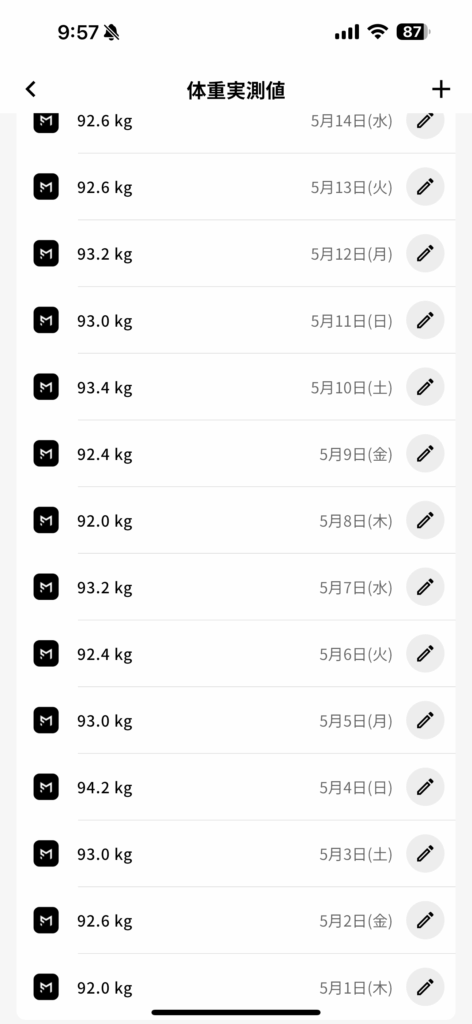Open edit for 5月5日(月) entry

tap(425, 720)
